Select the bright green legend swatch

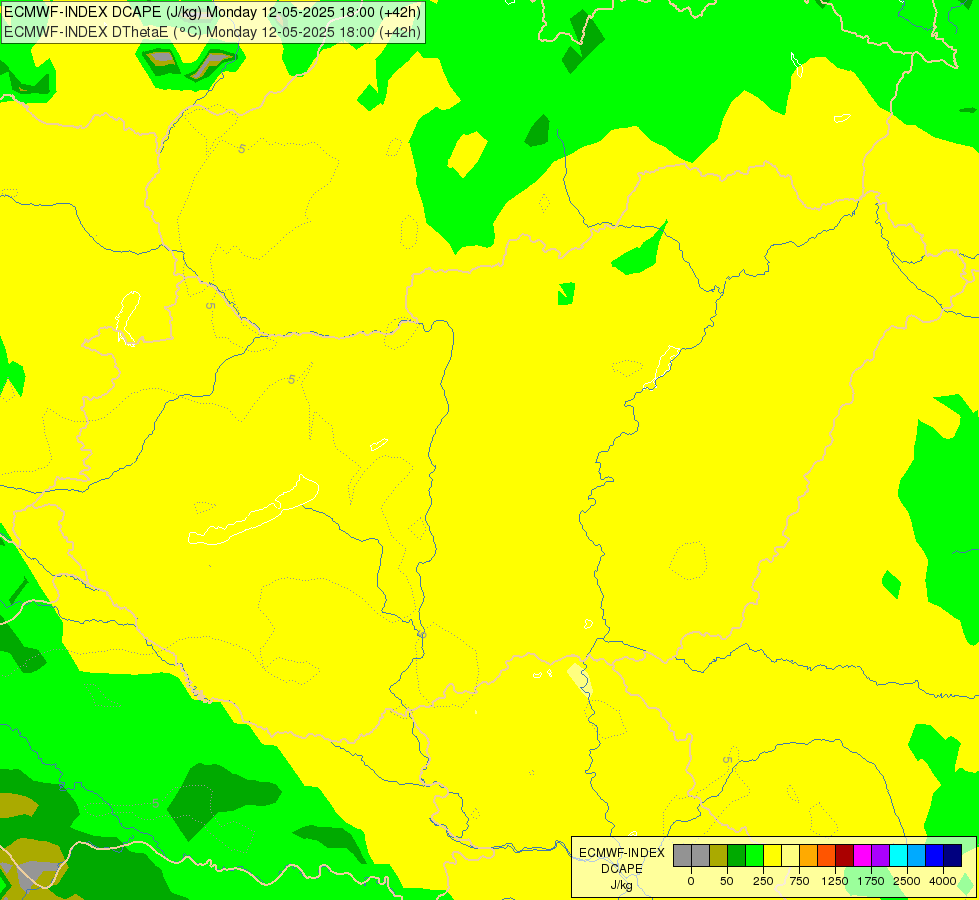tap(755, 856)
